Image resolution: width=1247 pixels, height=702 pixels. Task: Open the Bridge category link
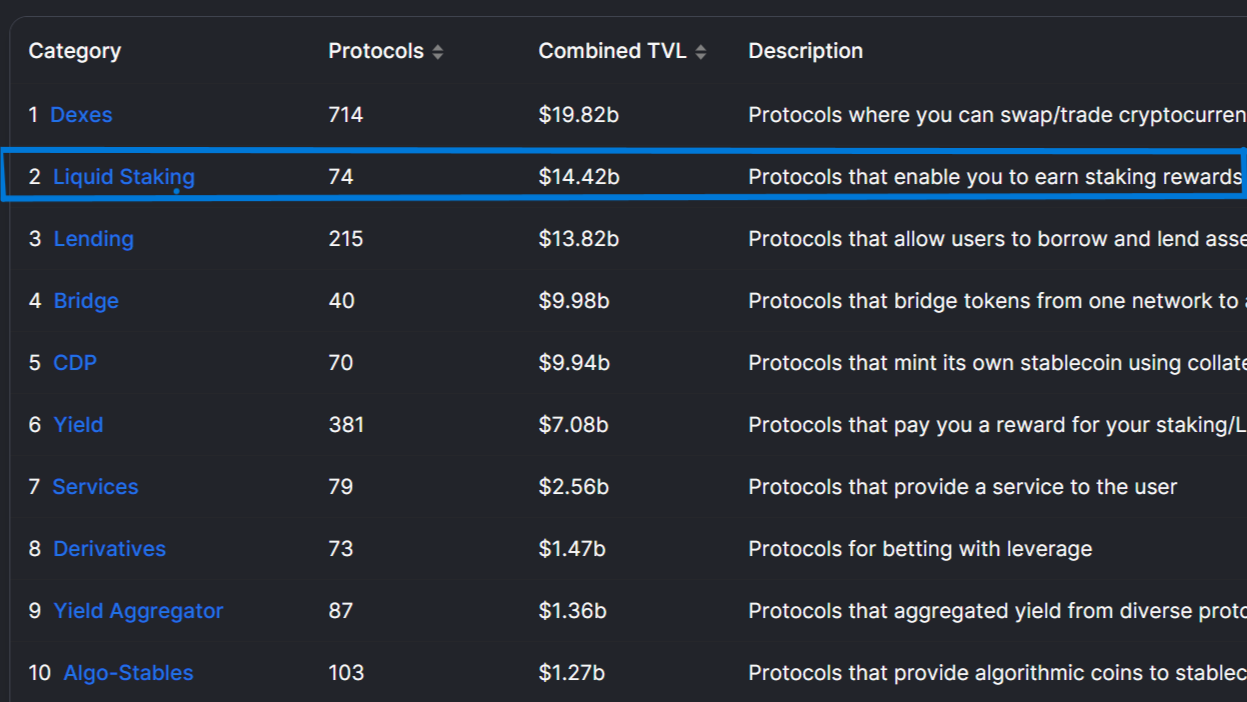click(x=86, y=301)
